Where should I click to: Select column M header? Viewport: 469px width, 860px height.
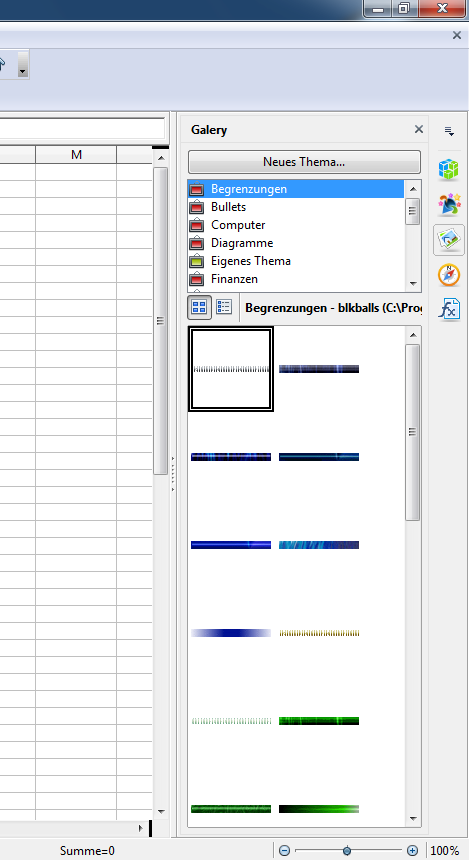pyautogui.click(x=76, y=155)
